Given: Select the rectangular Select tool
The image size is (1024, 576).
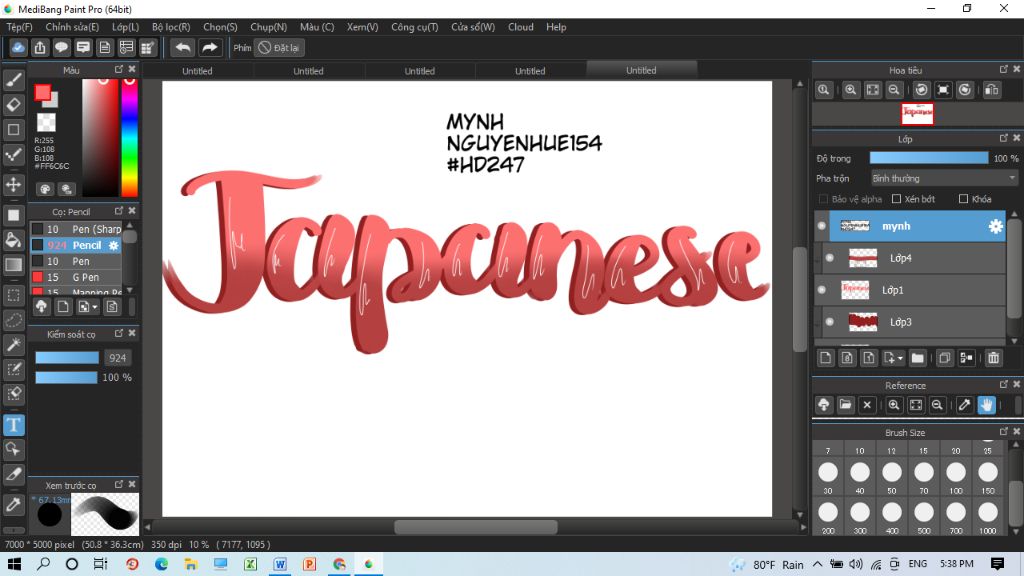Looking at the screenshot, I should pos(14,295).
